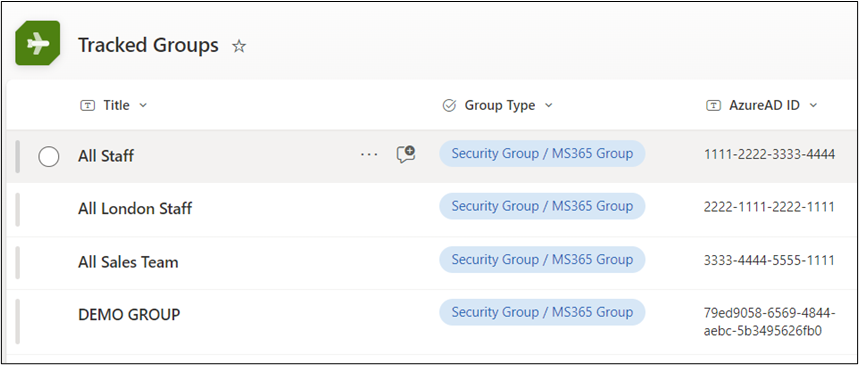Viewport: 859px width, 365px height.
Task: Select the ID 3333-4444-5555-1111 cell
Action: click(769, 260)
